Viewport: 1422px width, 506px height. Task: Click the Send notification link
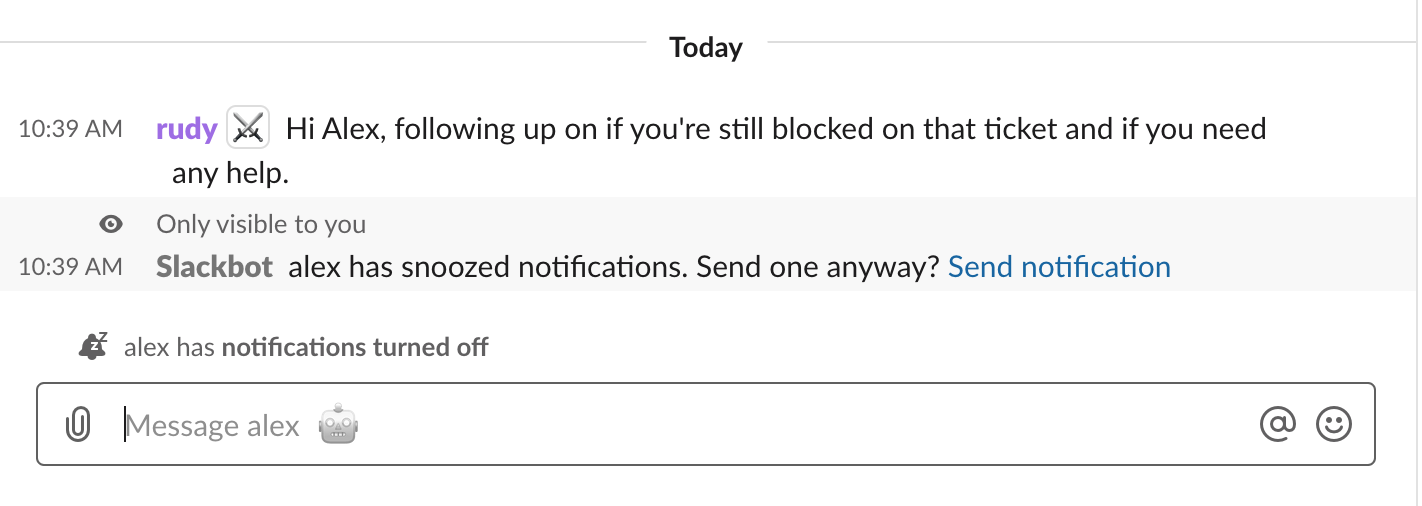coord(1059,267)
